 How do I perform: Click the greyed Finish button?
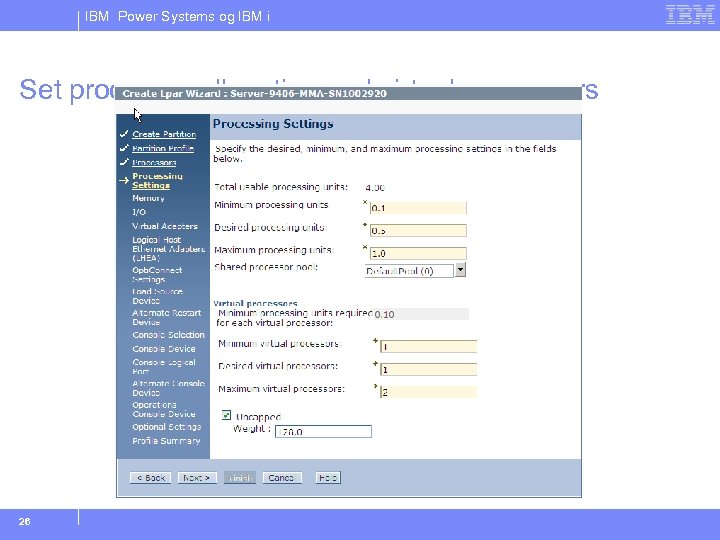coord(240,478)
